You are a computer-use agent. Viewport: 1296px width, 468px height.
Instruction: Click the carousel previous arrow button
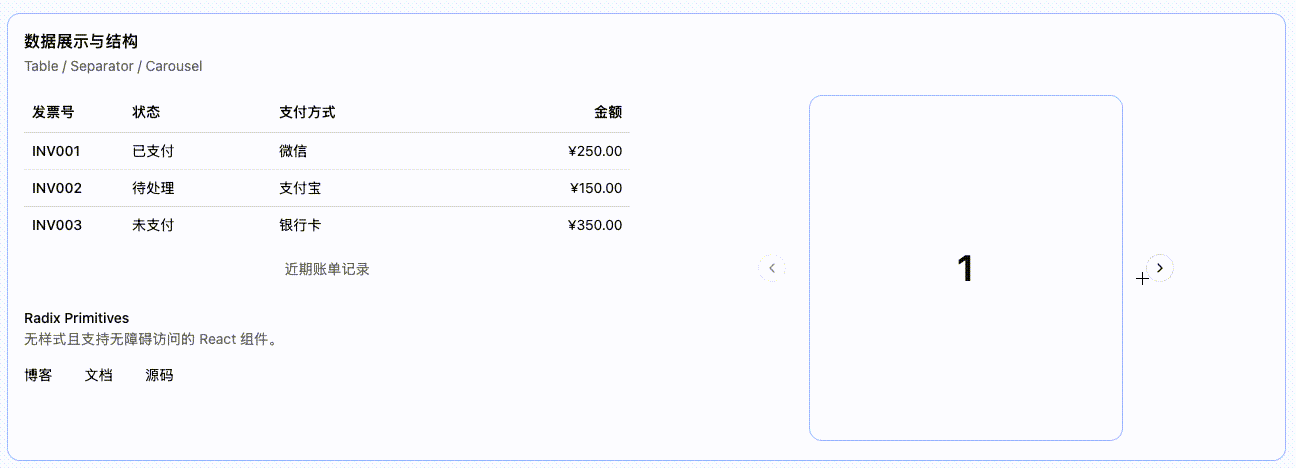(772, 268)
